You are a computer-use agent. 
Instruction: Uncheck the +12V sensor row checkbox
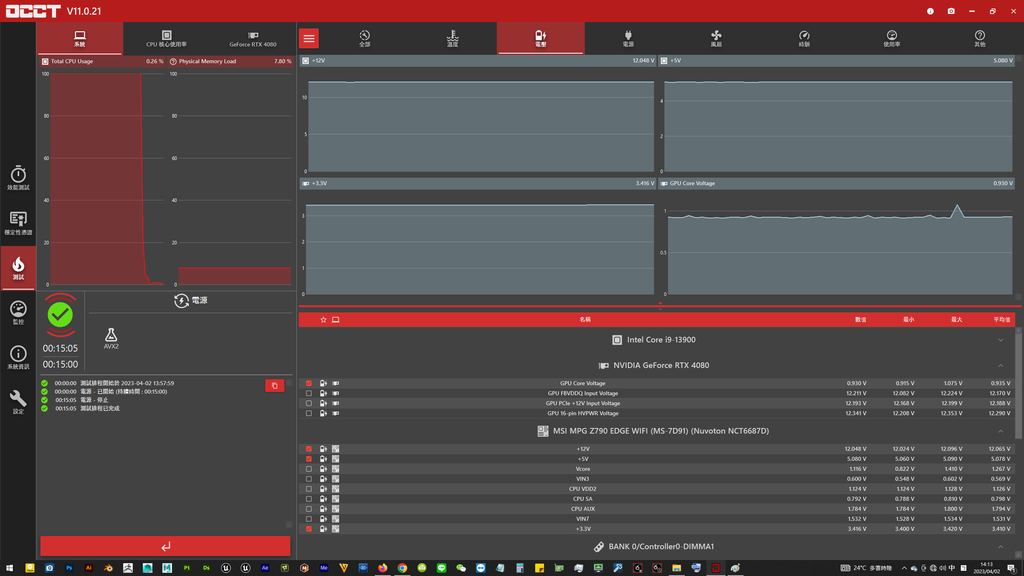pyautogui.click(x=309, y=449)
